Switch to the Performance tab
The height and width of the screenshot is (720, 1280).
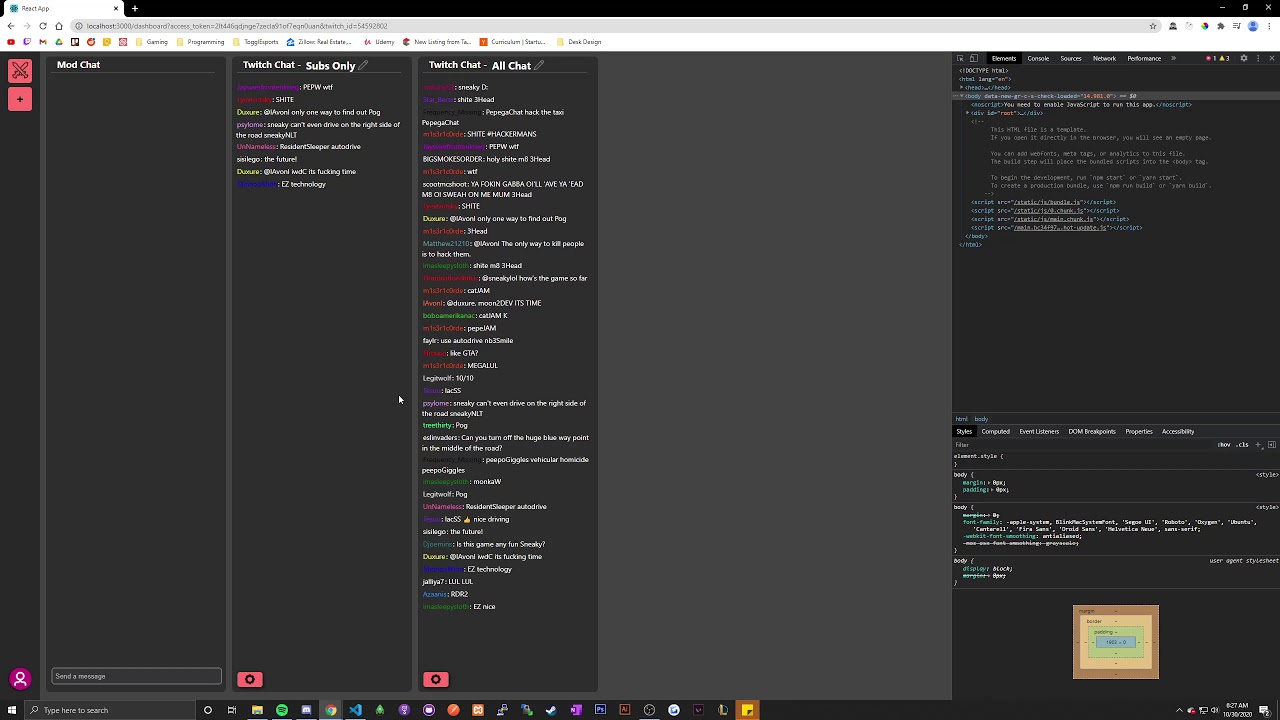1144,58
